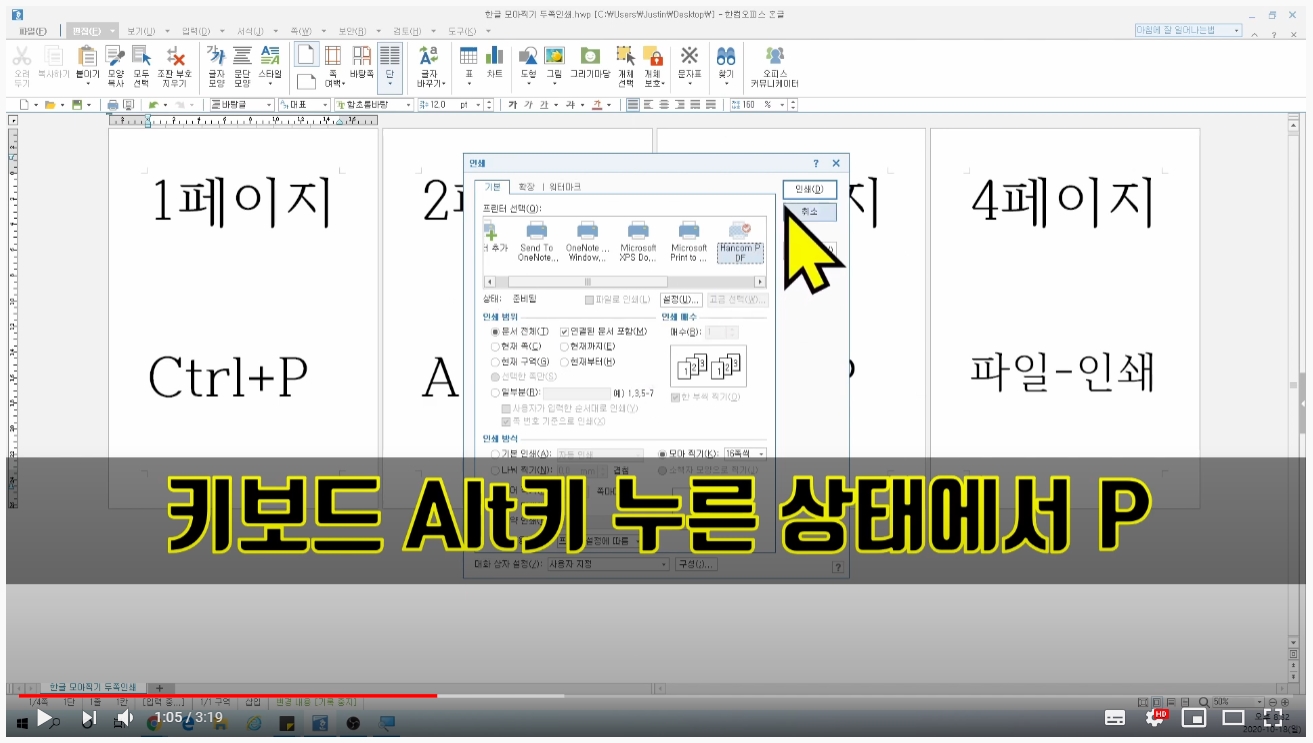
Task: Skip to the next YouTube video
Action: pos(88,717)
